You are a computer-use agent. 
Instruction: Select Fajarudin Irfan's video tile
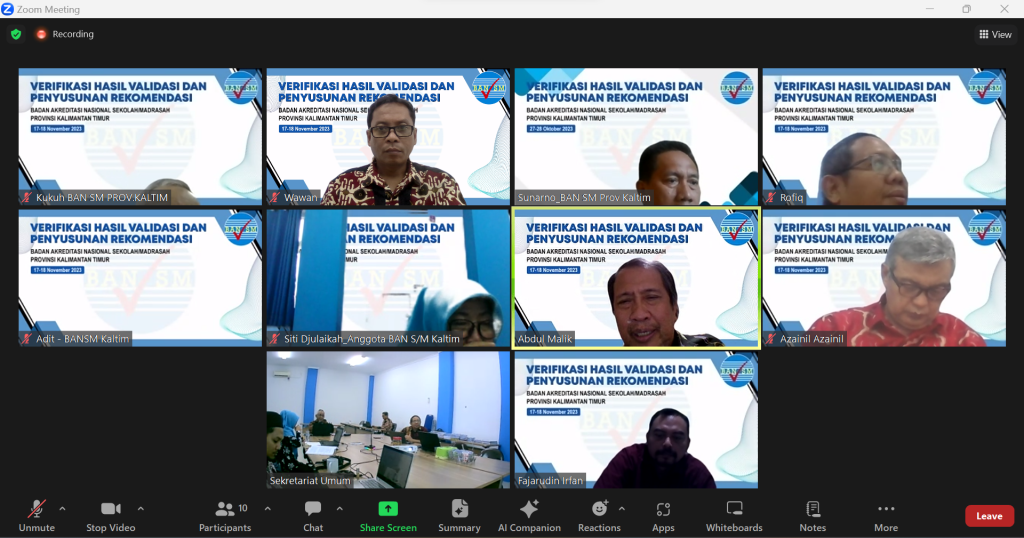click(x=636, y=420)
